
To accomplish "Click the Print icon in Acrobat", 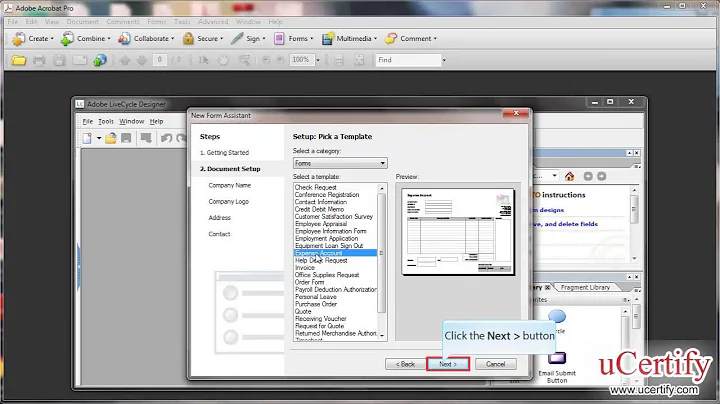I will (39, 60).
